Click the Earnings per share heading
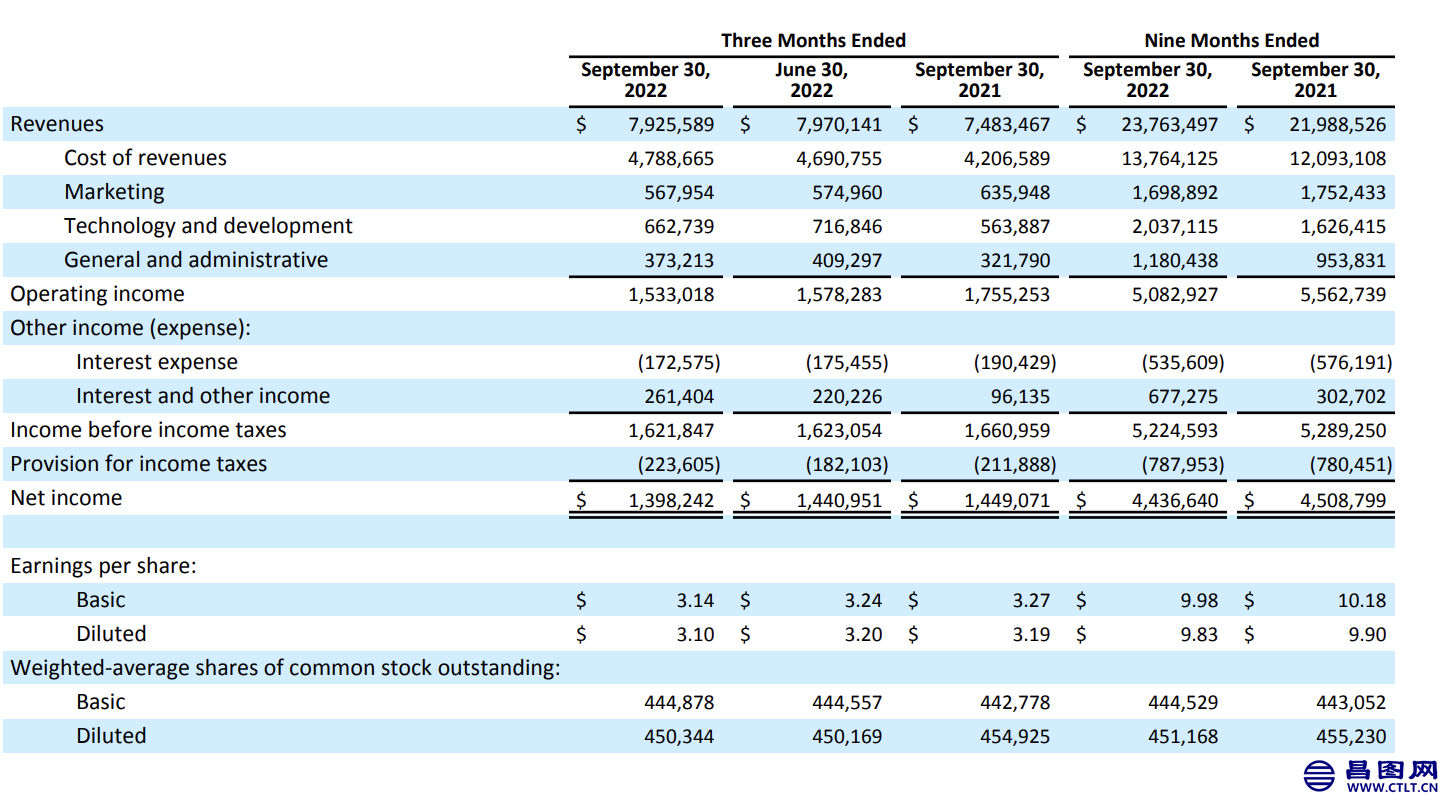1448x802 pixels. (x=103, y=566)
